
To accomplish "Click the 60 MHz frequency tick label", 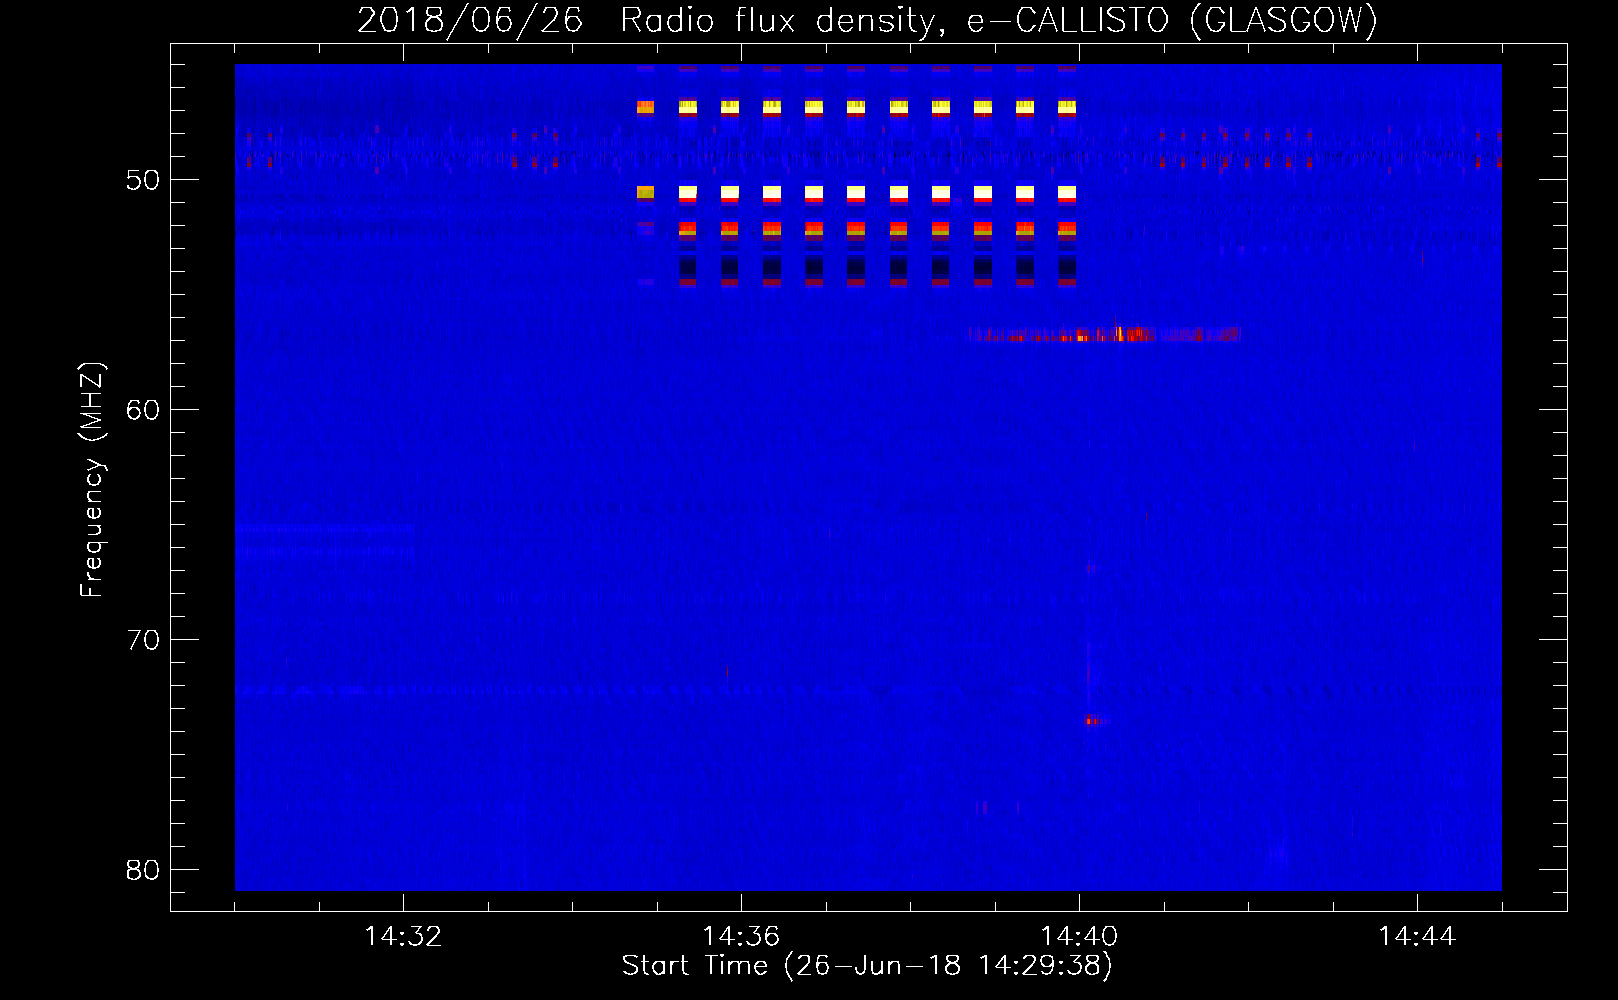I will tap(143, 410).
